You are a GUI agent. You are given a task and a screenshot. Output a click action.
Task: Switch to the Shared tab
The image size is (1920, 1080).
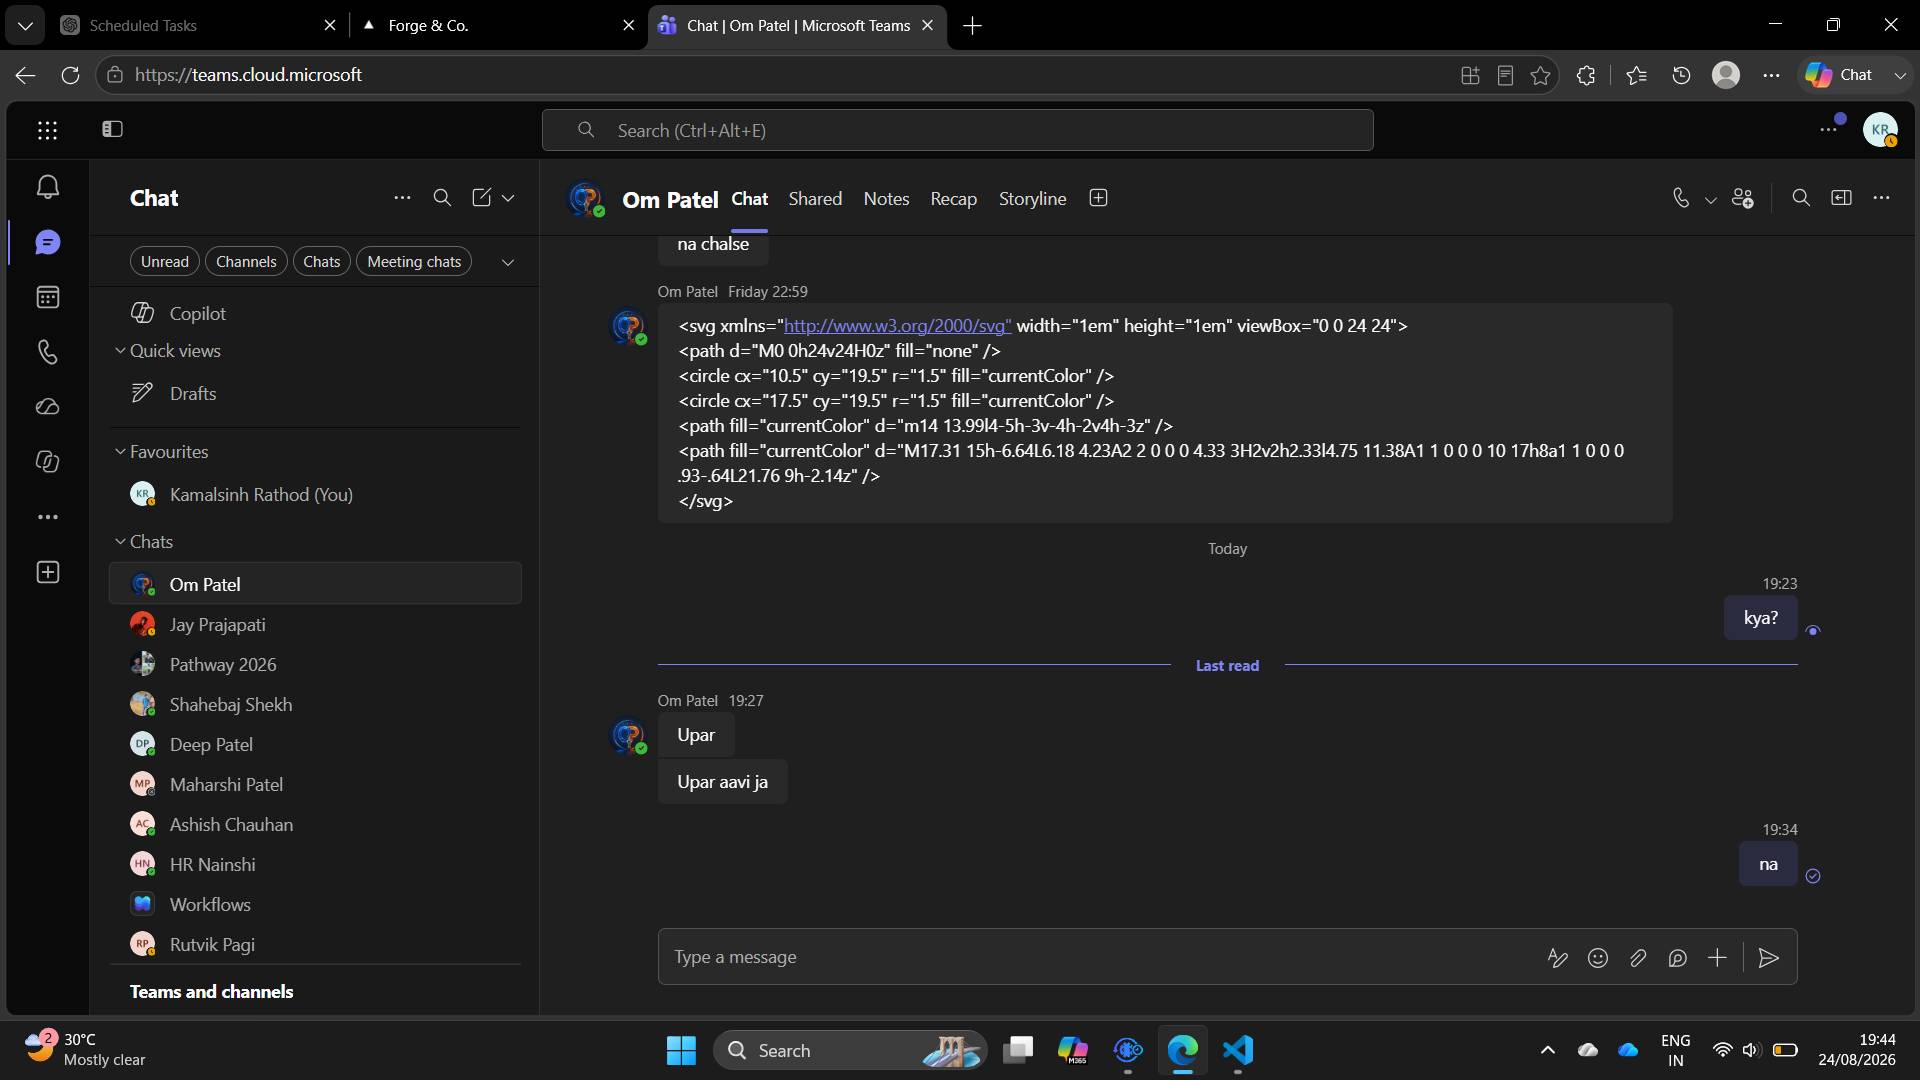pyautogui.click(x=815, y=199)
